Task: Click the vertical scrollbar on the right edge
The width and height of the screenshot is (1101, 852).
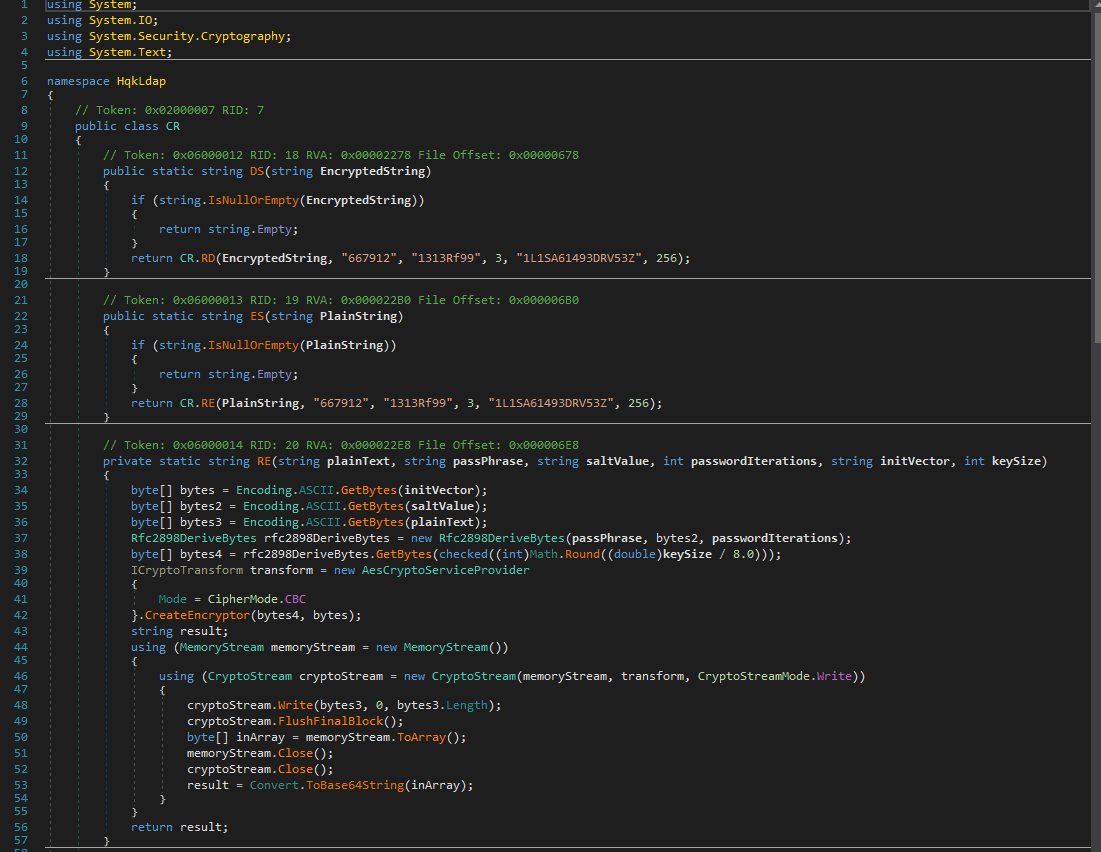Action: pos(1096,180)
